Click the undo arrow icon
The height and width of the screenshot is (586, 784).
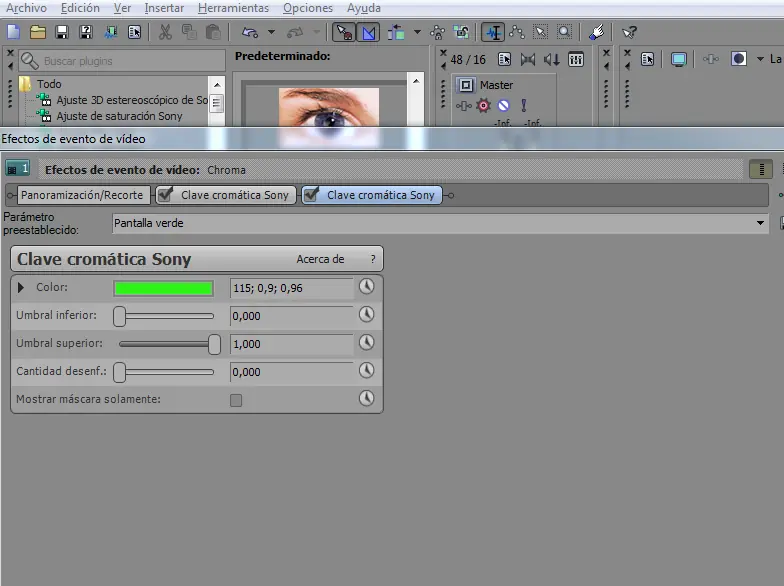[x=249, y=32]
